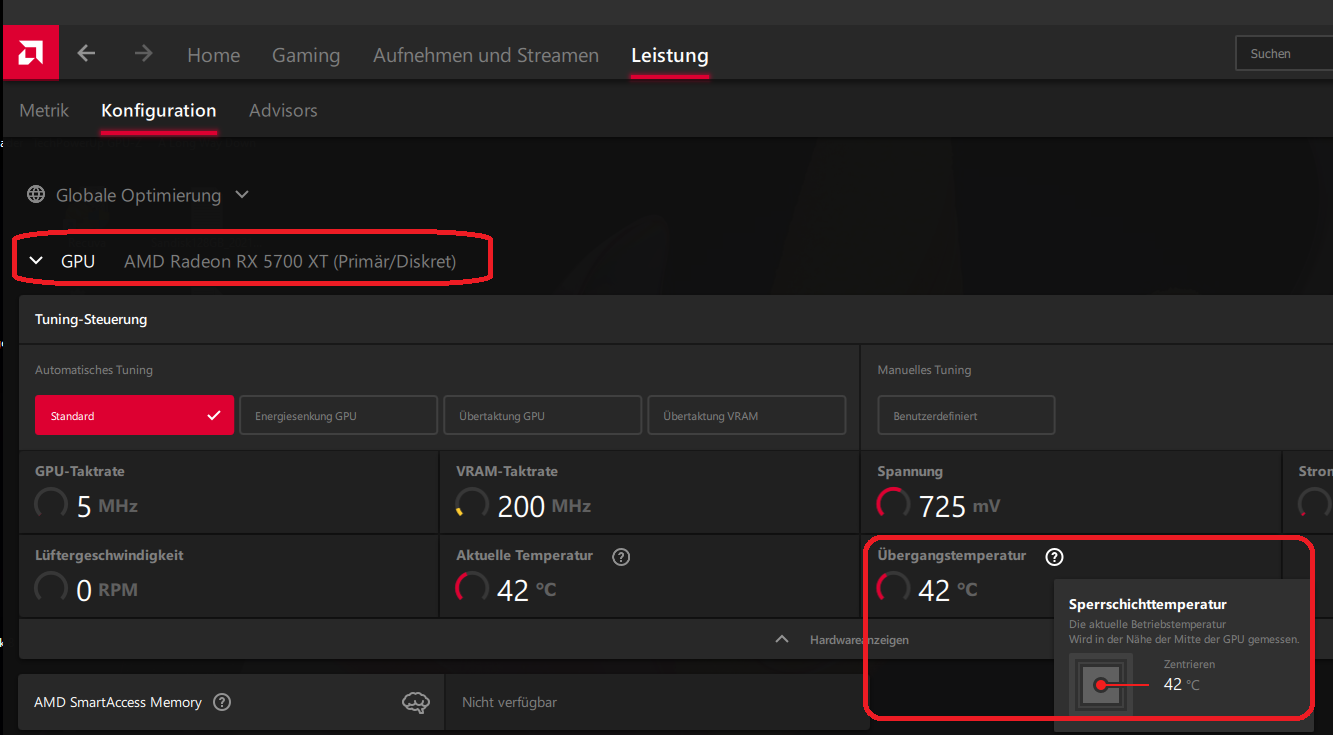
Task: Click the 'Manuelles Tuning' label
Action: click(x=924, y=370)
